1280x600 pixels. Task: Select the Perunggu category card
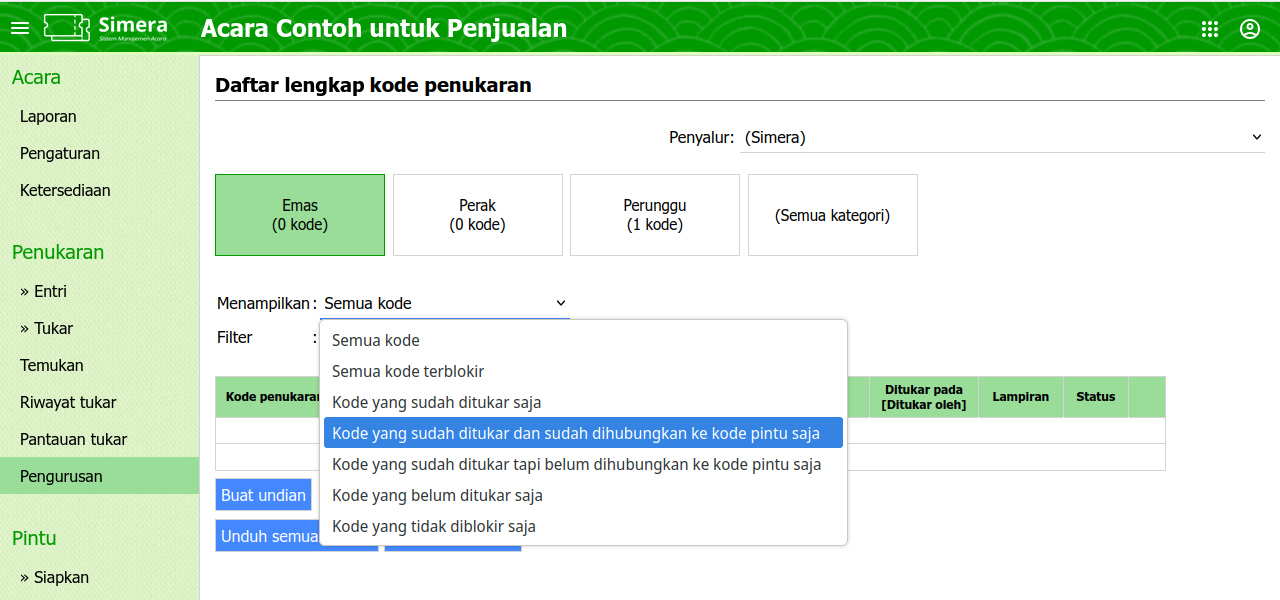coord(655,215)
